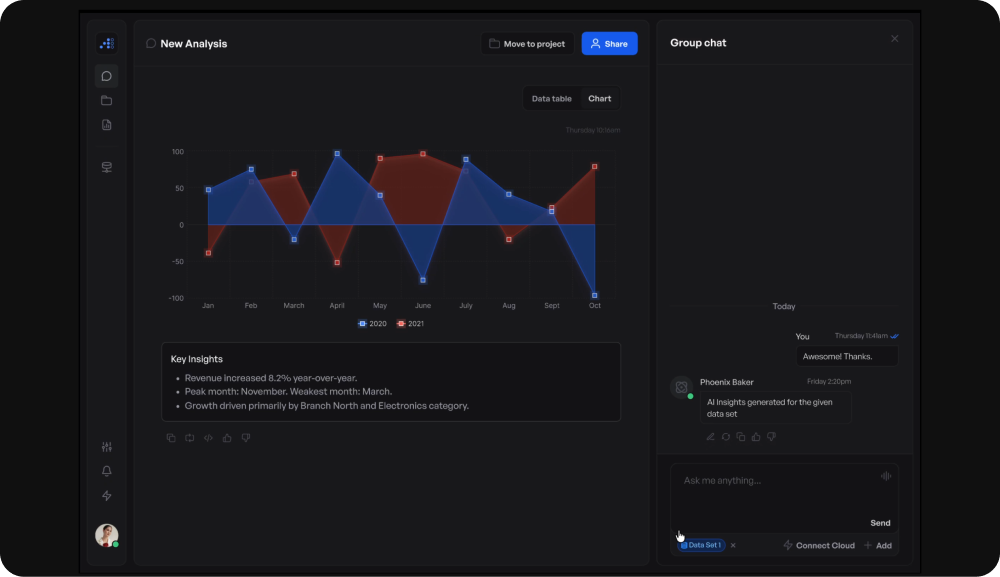Toggle the 2021 series in chart legend
Viewport: 1000px width, 577px height.
click(410, 324)
